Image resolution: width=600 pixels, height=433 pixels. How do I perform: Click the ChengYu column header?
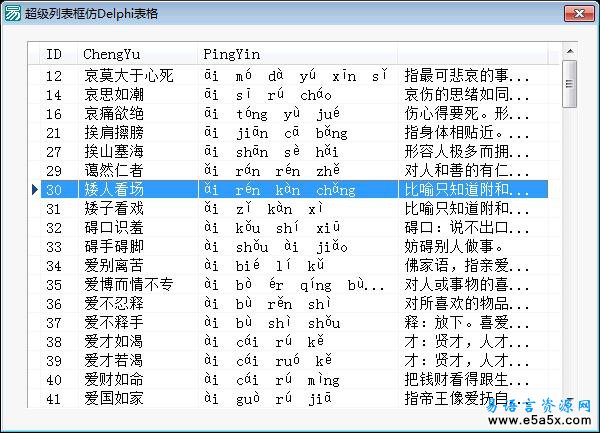coord(112,53)
